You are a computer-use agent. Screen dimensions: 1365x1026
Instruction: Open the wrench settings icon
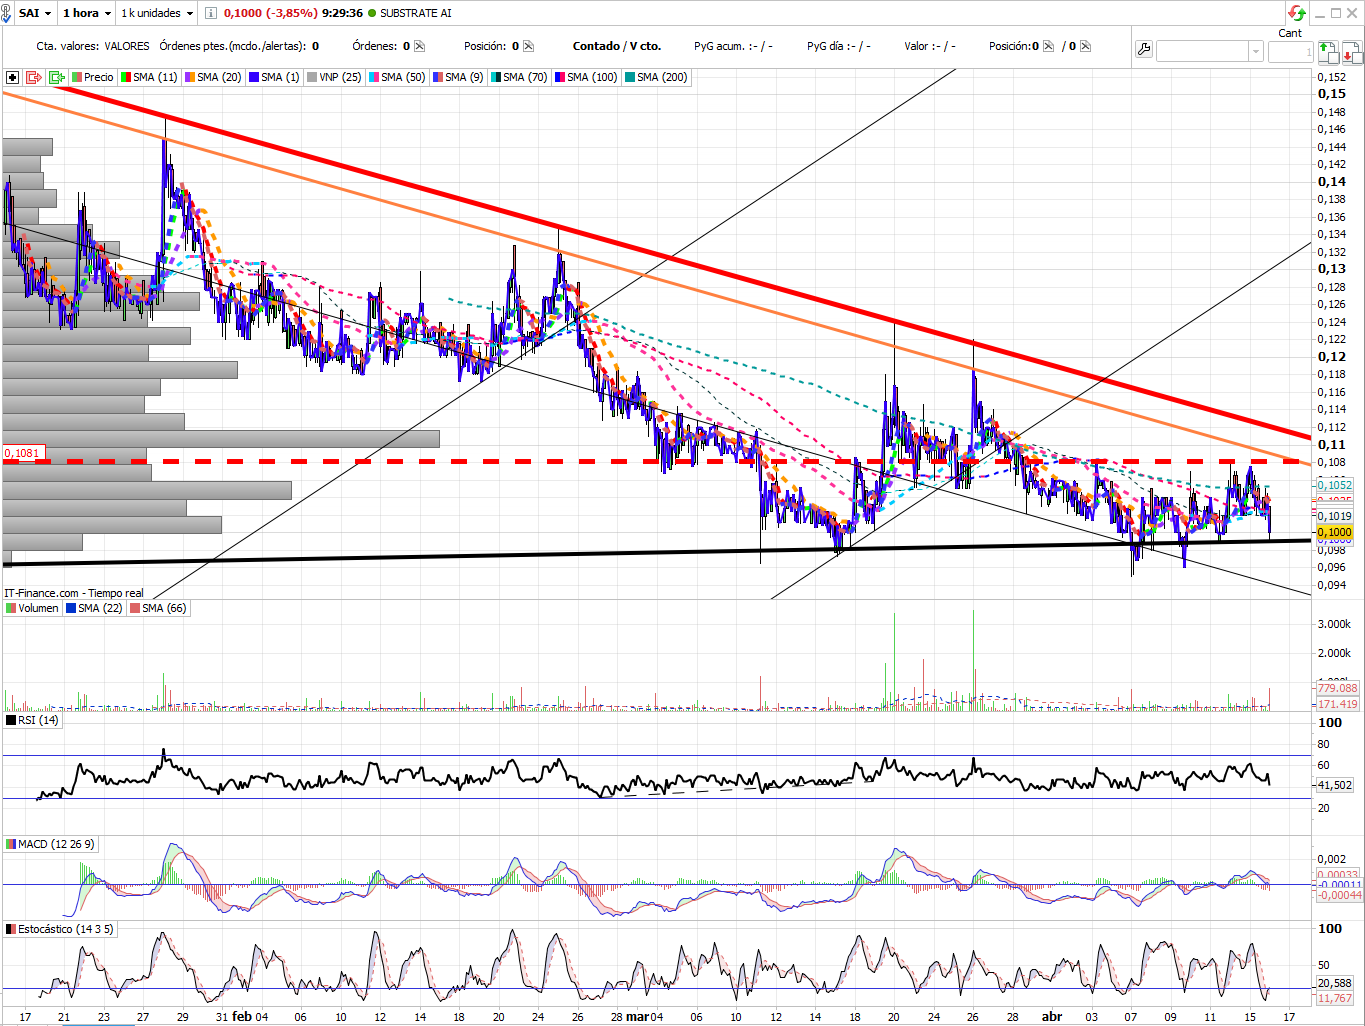pos(1144,49)
